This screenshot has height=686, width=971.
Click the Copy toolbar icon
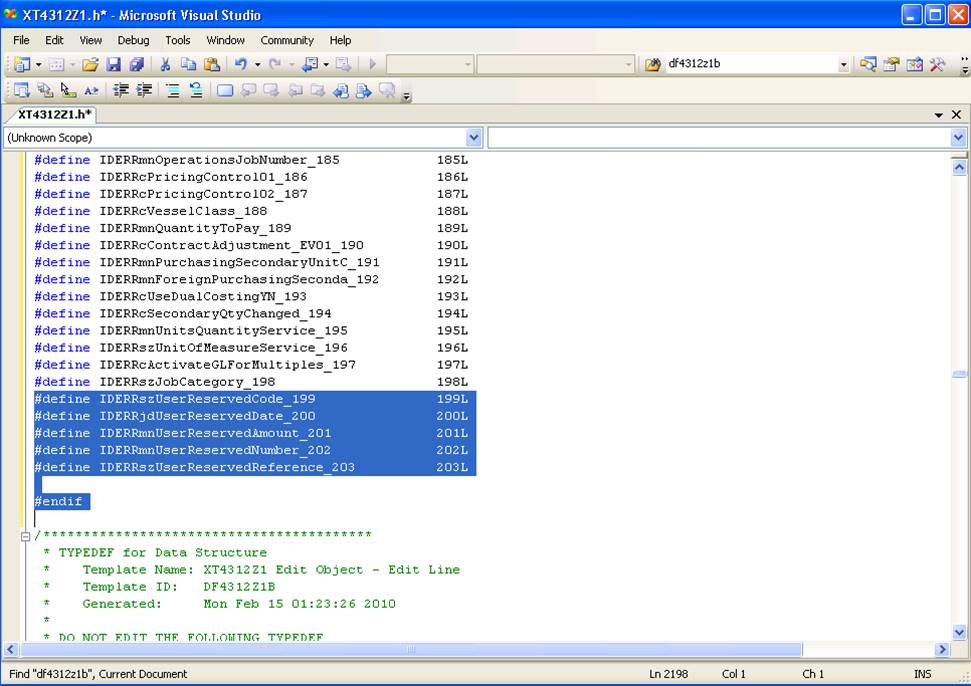pyautogui.click(x=188, y=64)
